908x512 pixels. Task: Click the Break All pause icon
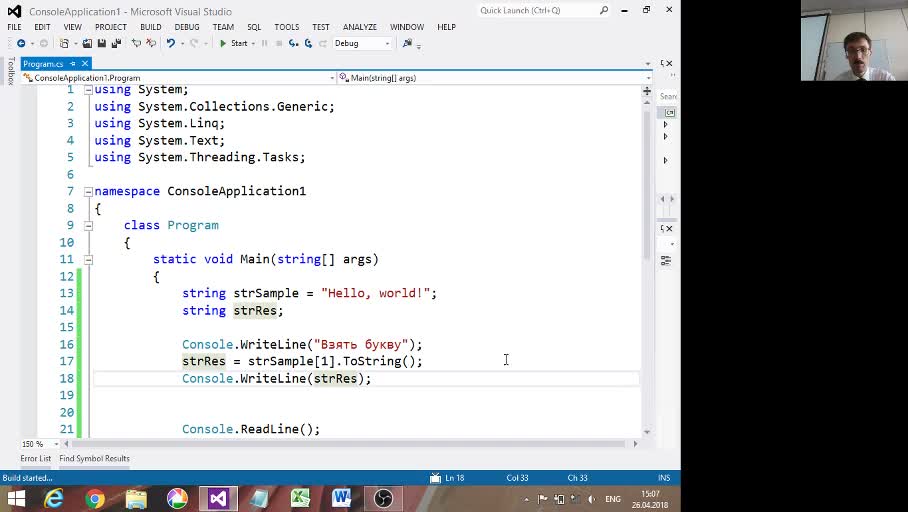pos(265,43)
